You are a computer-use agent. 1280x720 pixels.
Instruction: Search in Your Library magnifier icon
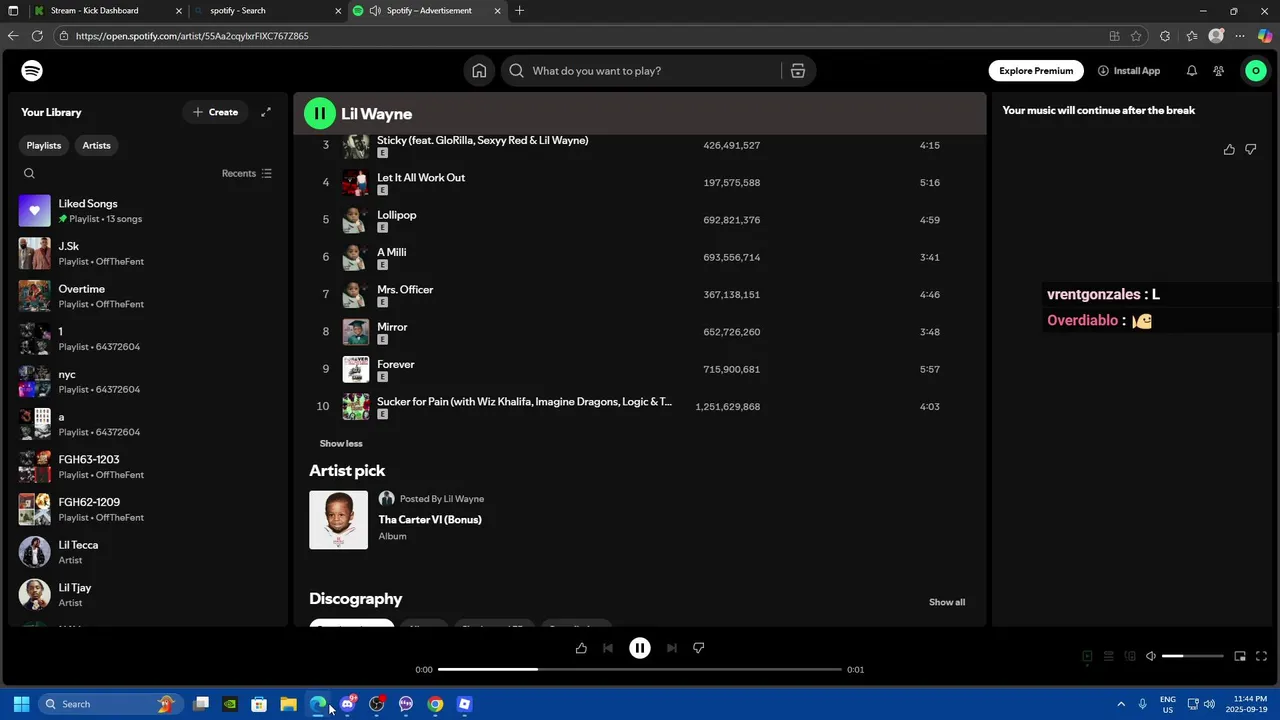click(29, 173)
